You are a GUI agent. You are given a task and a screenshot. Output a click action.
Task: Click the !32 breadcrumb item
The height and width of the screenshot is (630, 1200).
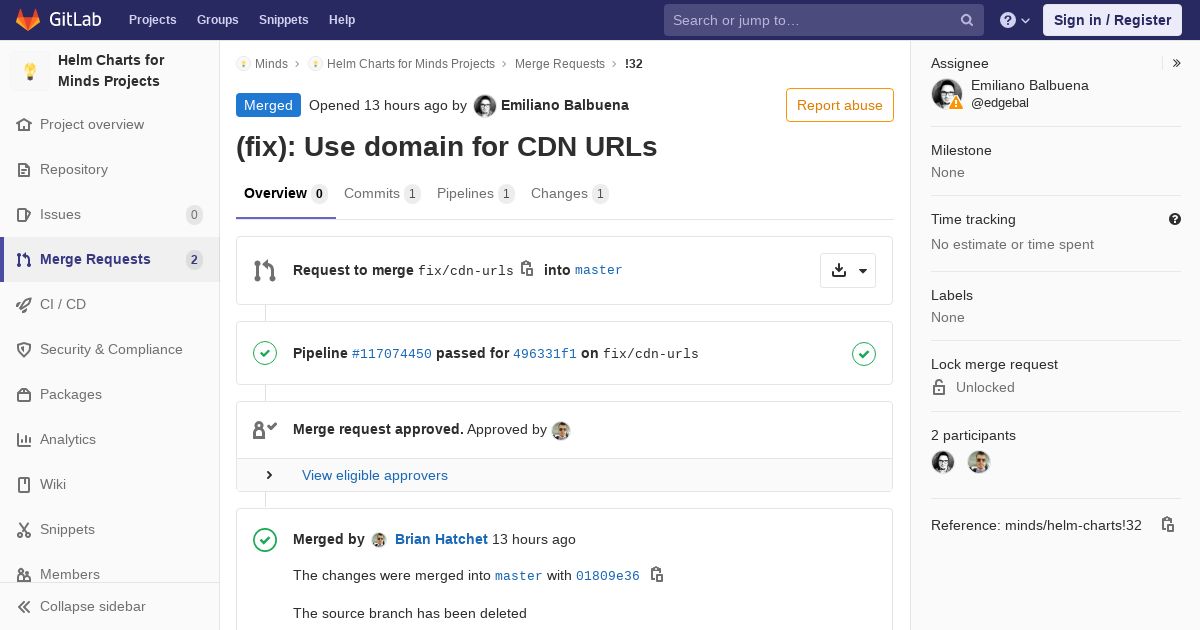pos(634,64)
